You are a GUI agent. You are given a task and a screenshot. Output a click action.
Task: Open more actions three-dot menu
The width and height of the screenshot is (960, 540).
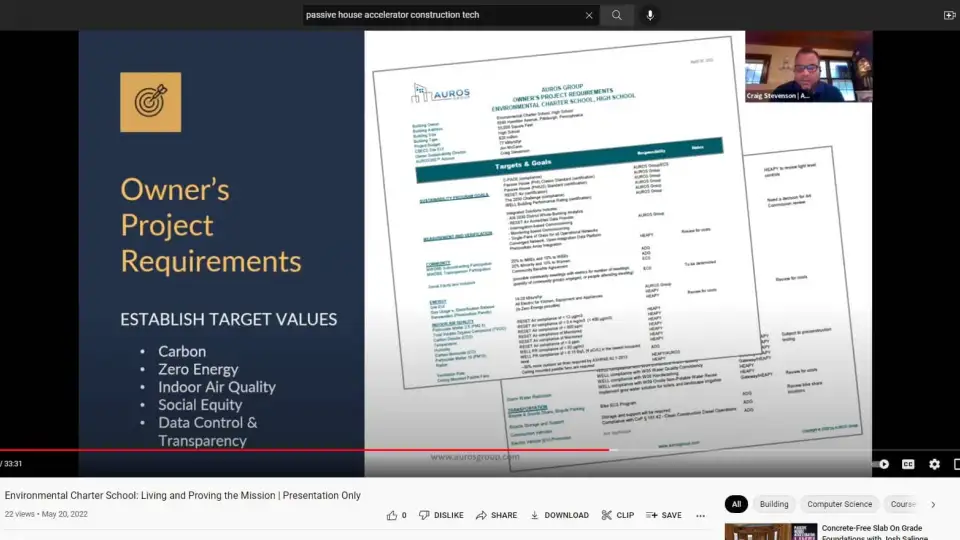click(x=700, y=515)
